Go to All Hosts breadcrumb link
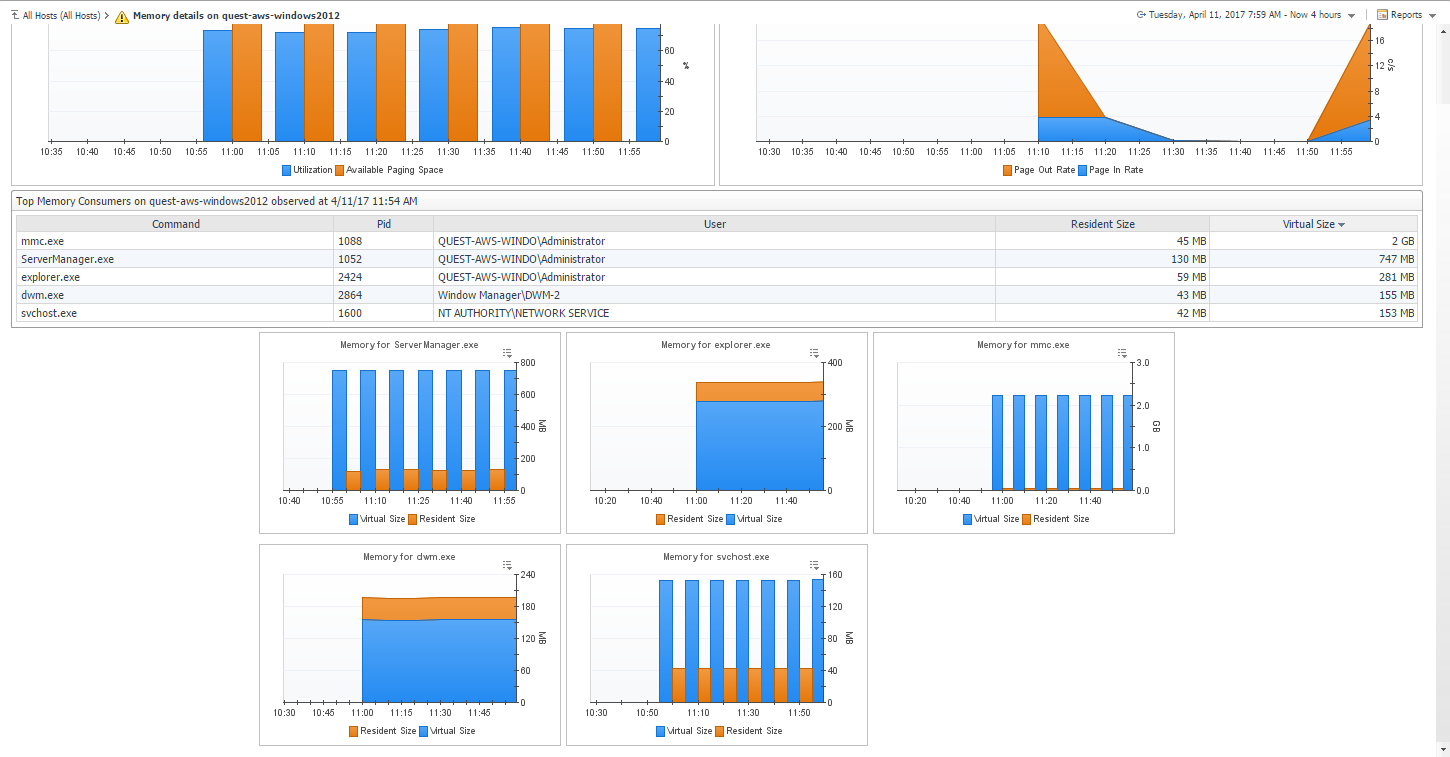Screen dimensions: 1450x757 (x=60, y=16)
